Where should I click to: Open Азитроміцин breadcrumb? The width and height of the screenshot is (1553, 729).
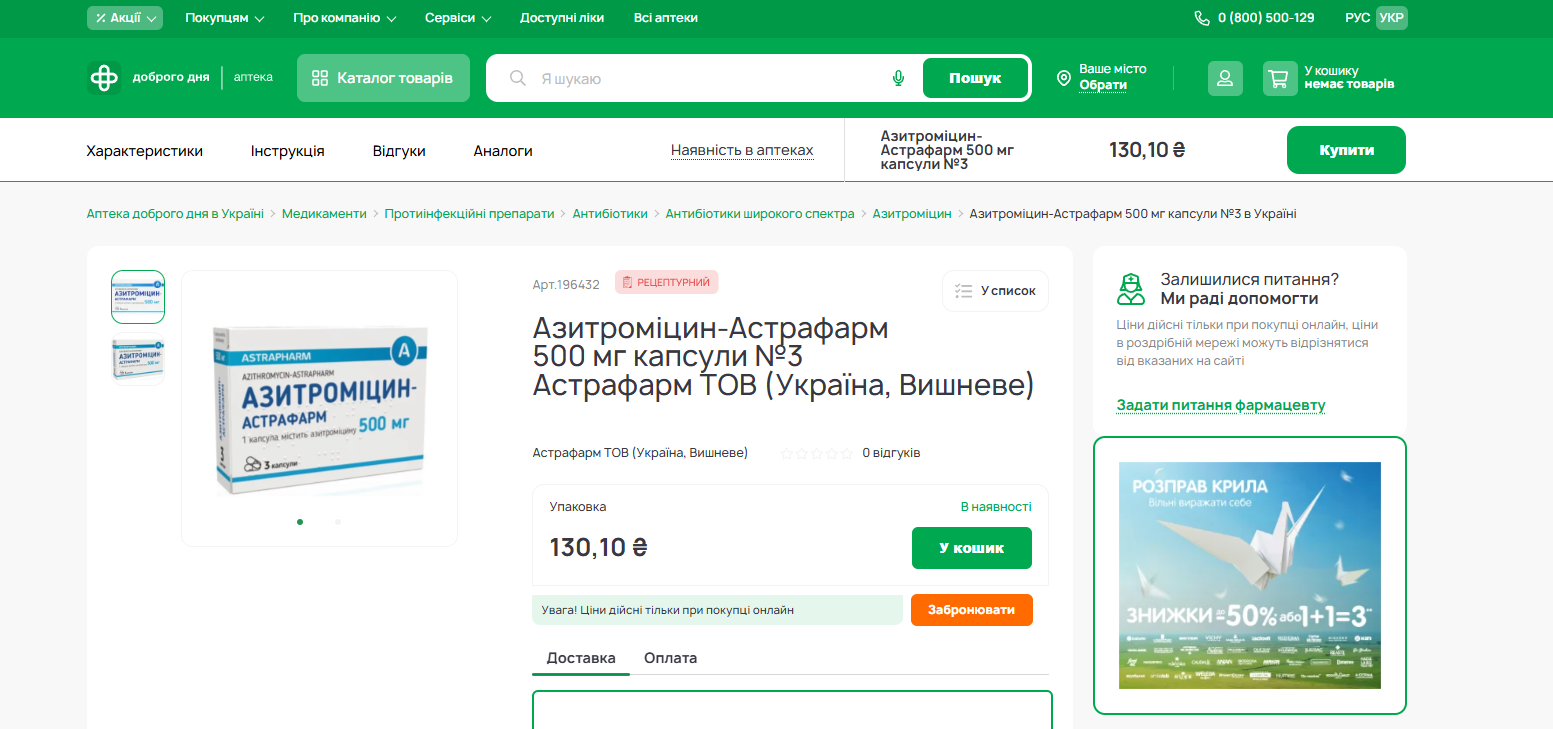pos(912,214)
